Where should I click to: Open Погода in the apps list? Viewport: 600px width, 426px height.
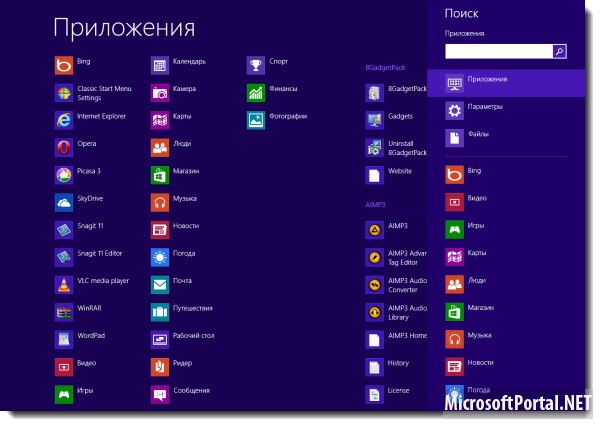pos(173,257)
